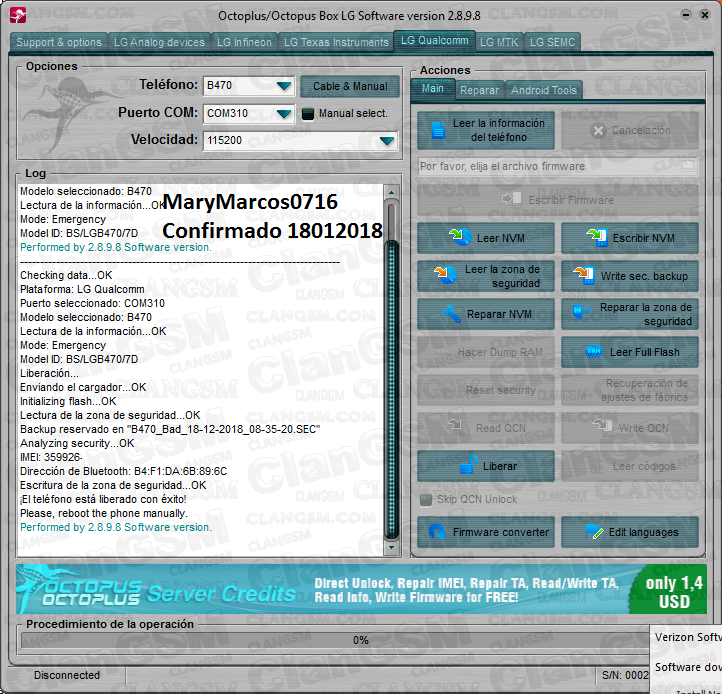
Task: Click the Read QCN icon
Action: pos(454,423)
